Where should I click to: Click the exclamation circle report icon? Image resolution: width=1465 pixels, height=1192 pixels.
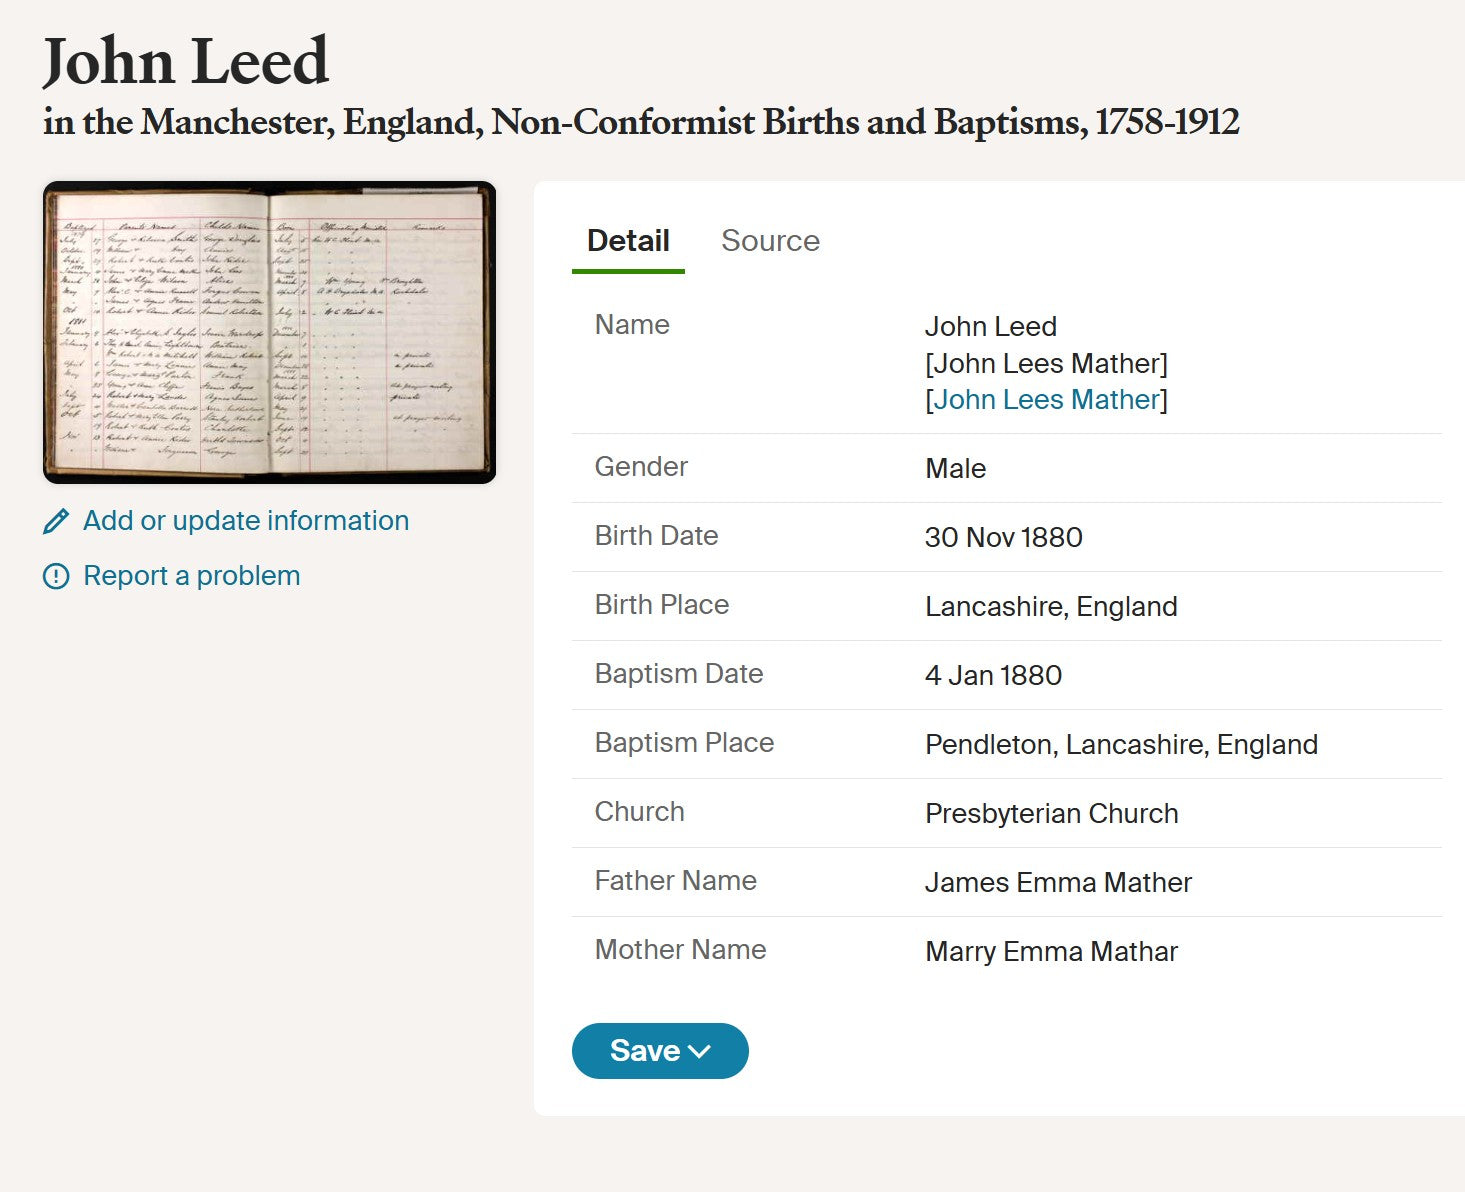[x=56, y=576]
